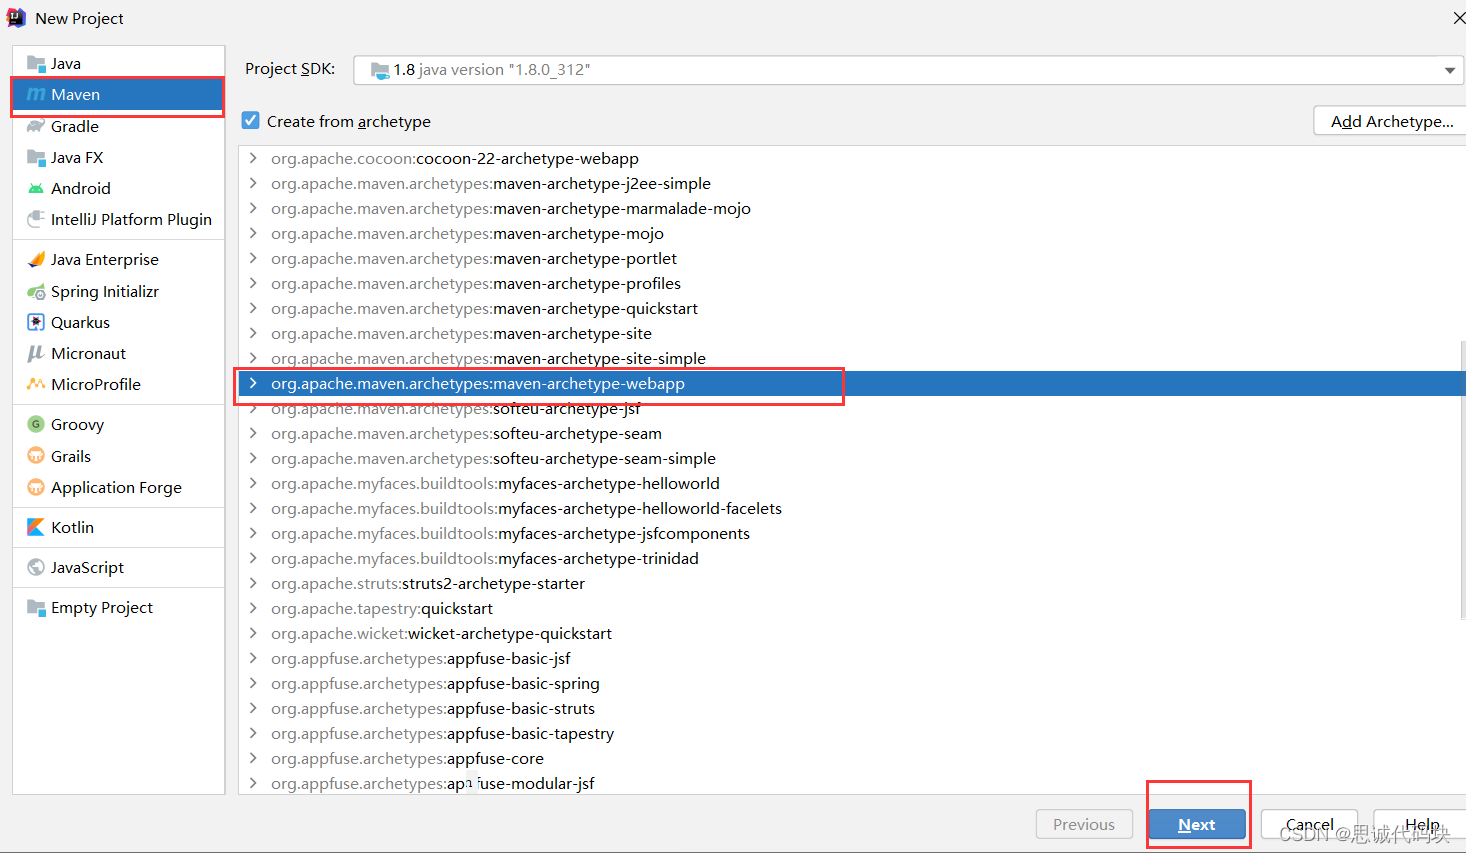Select myfaces-archetype-trinidad row
Screen dimensions: 1466x853
[x=852, y=558]
